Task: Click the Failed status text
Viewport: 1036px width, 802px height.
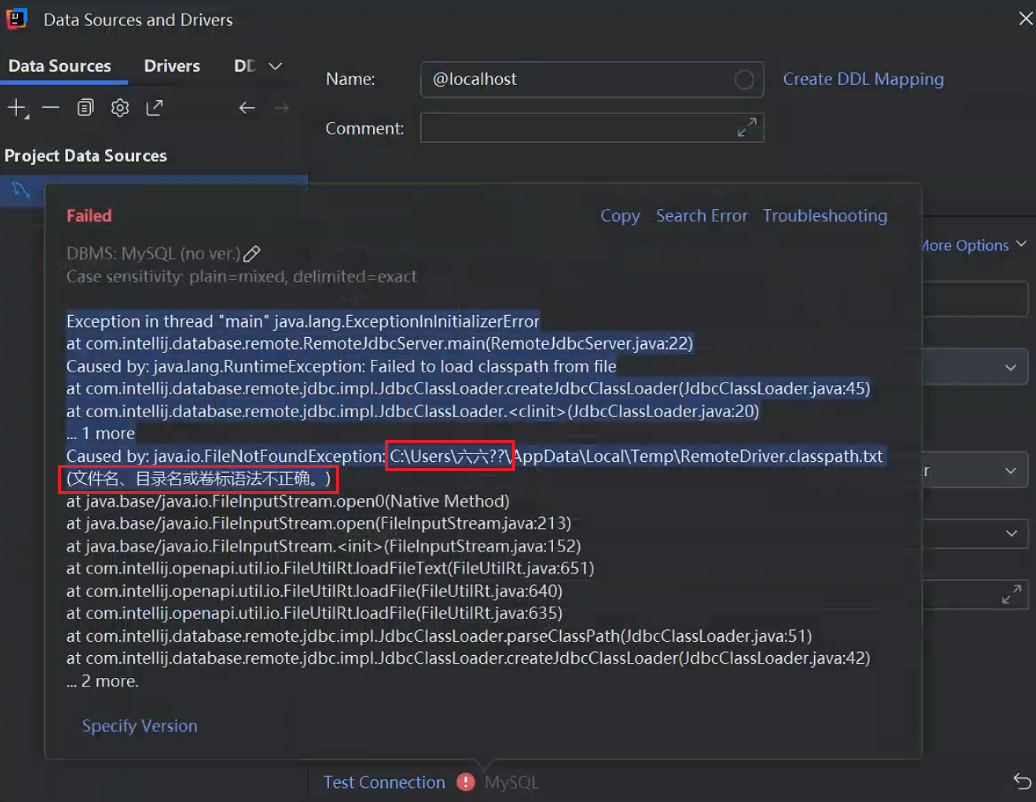Action: tap(89, 216)
